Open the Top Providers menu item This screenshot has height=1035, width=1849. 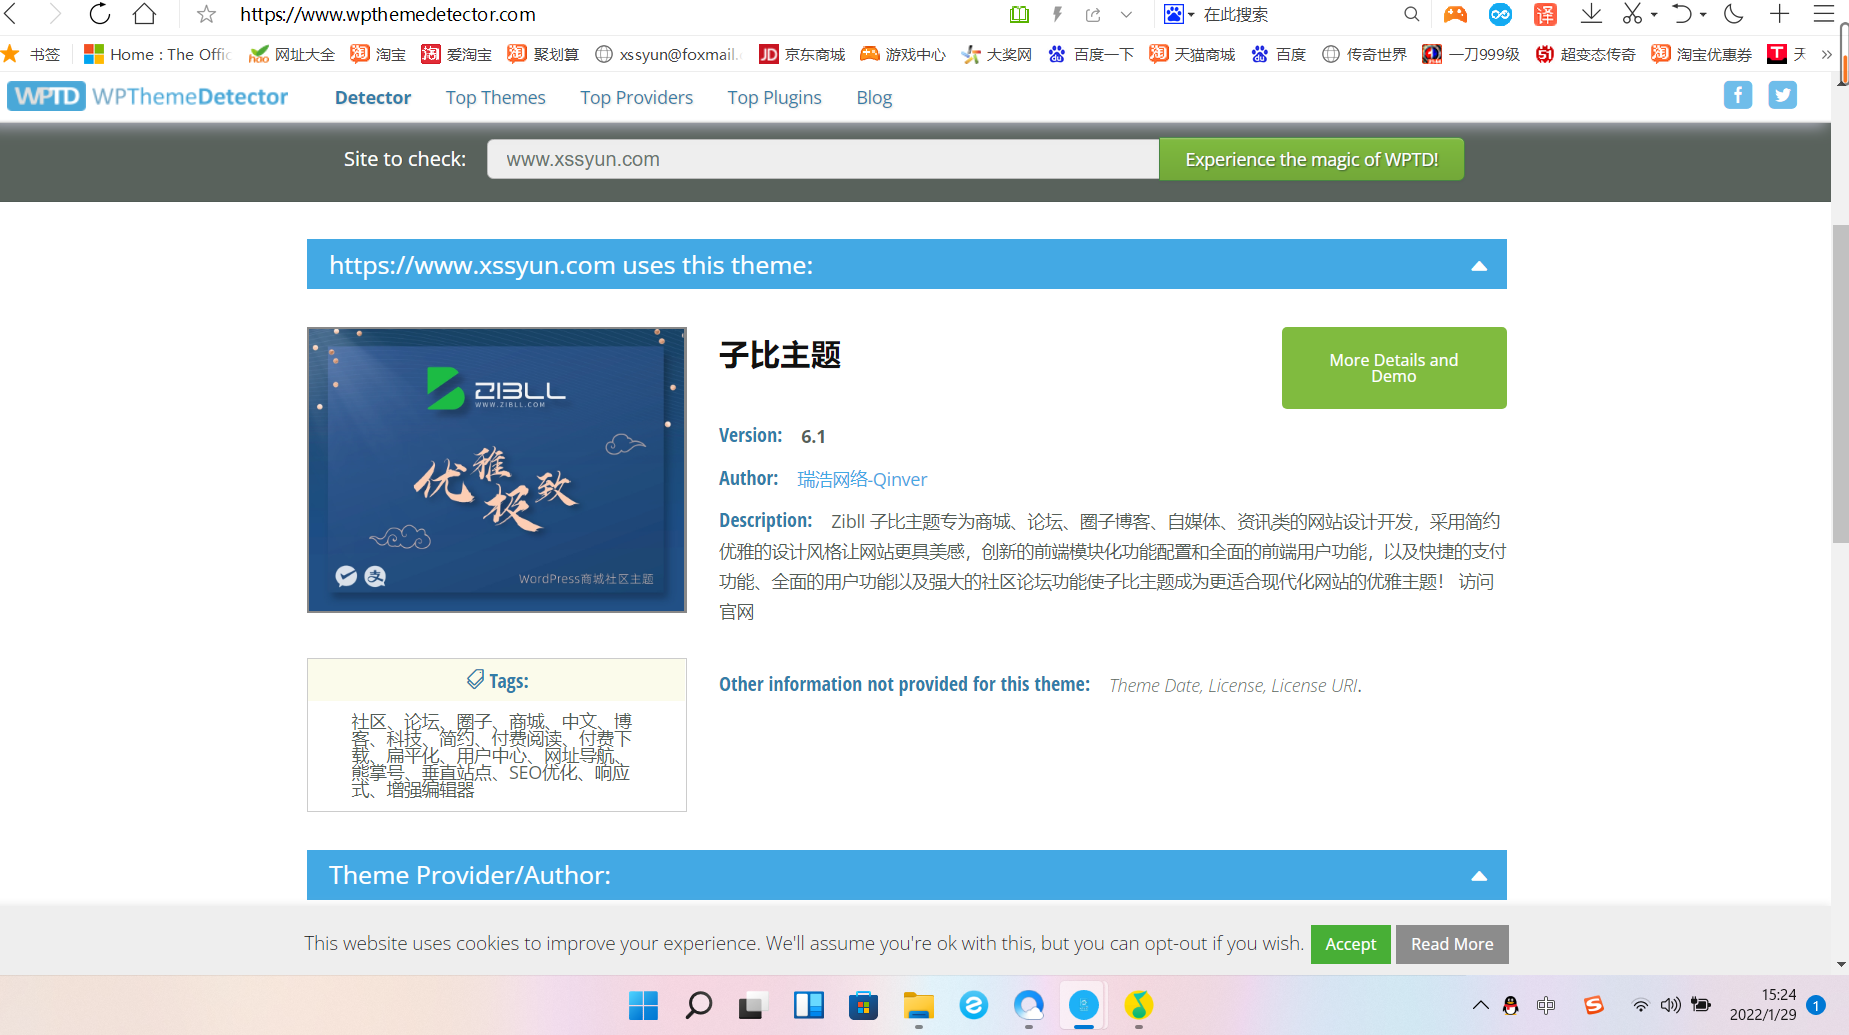point(637,97)
